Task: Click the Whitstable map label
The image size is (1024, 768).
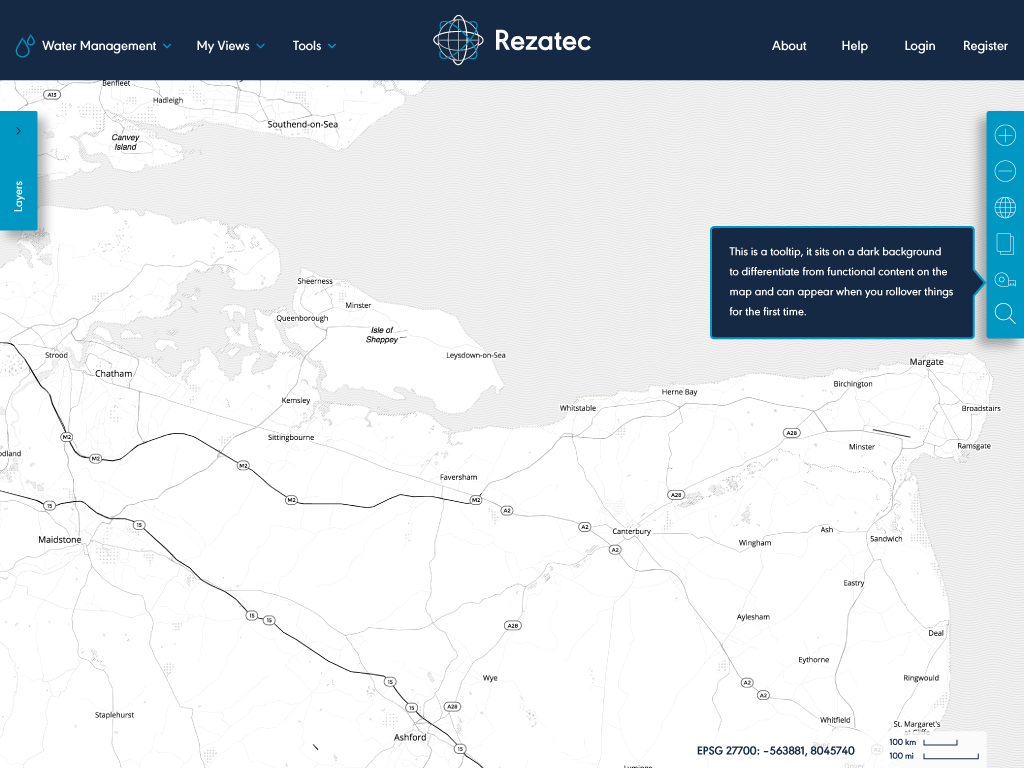Action: (578, 408)
